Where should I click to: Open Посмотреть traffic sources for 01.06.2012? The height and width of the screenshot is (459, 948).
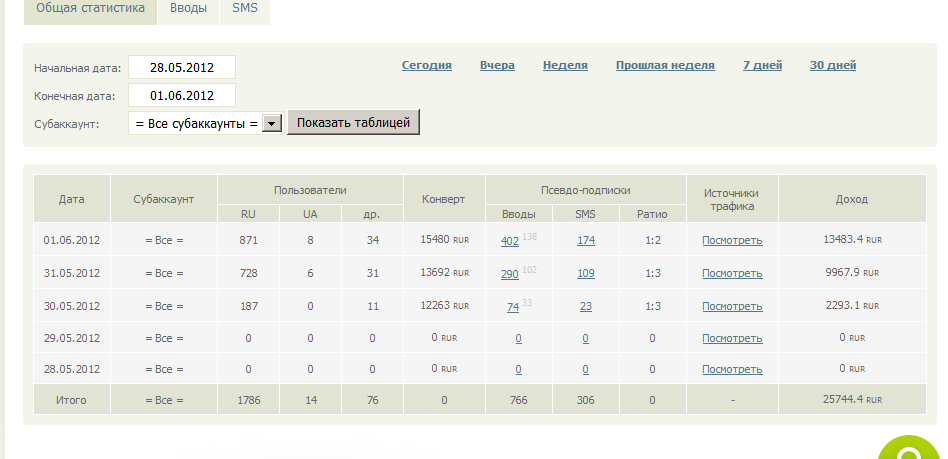pyautogui.click(x=732, y=240)
